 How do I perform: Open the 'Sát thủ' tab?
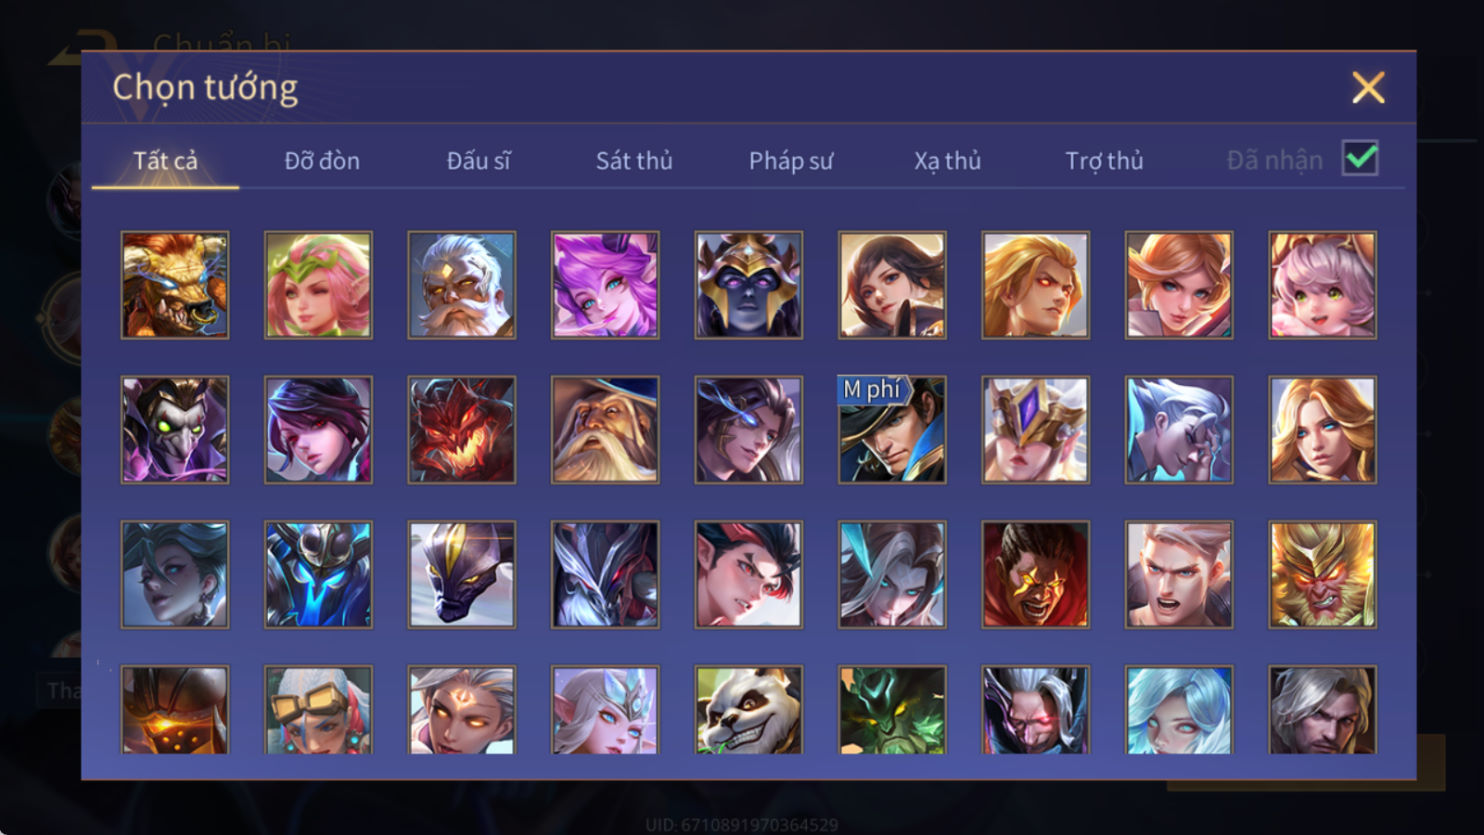(634, 160)
